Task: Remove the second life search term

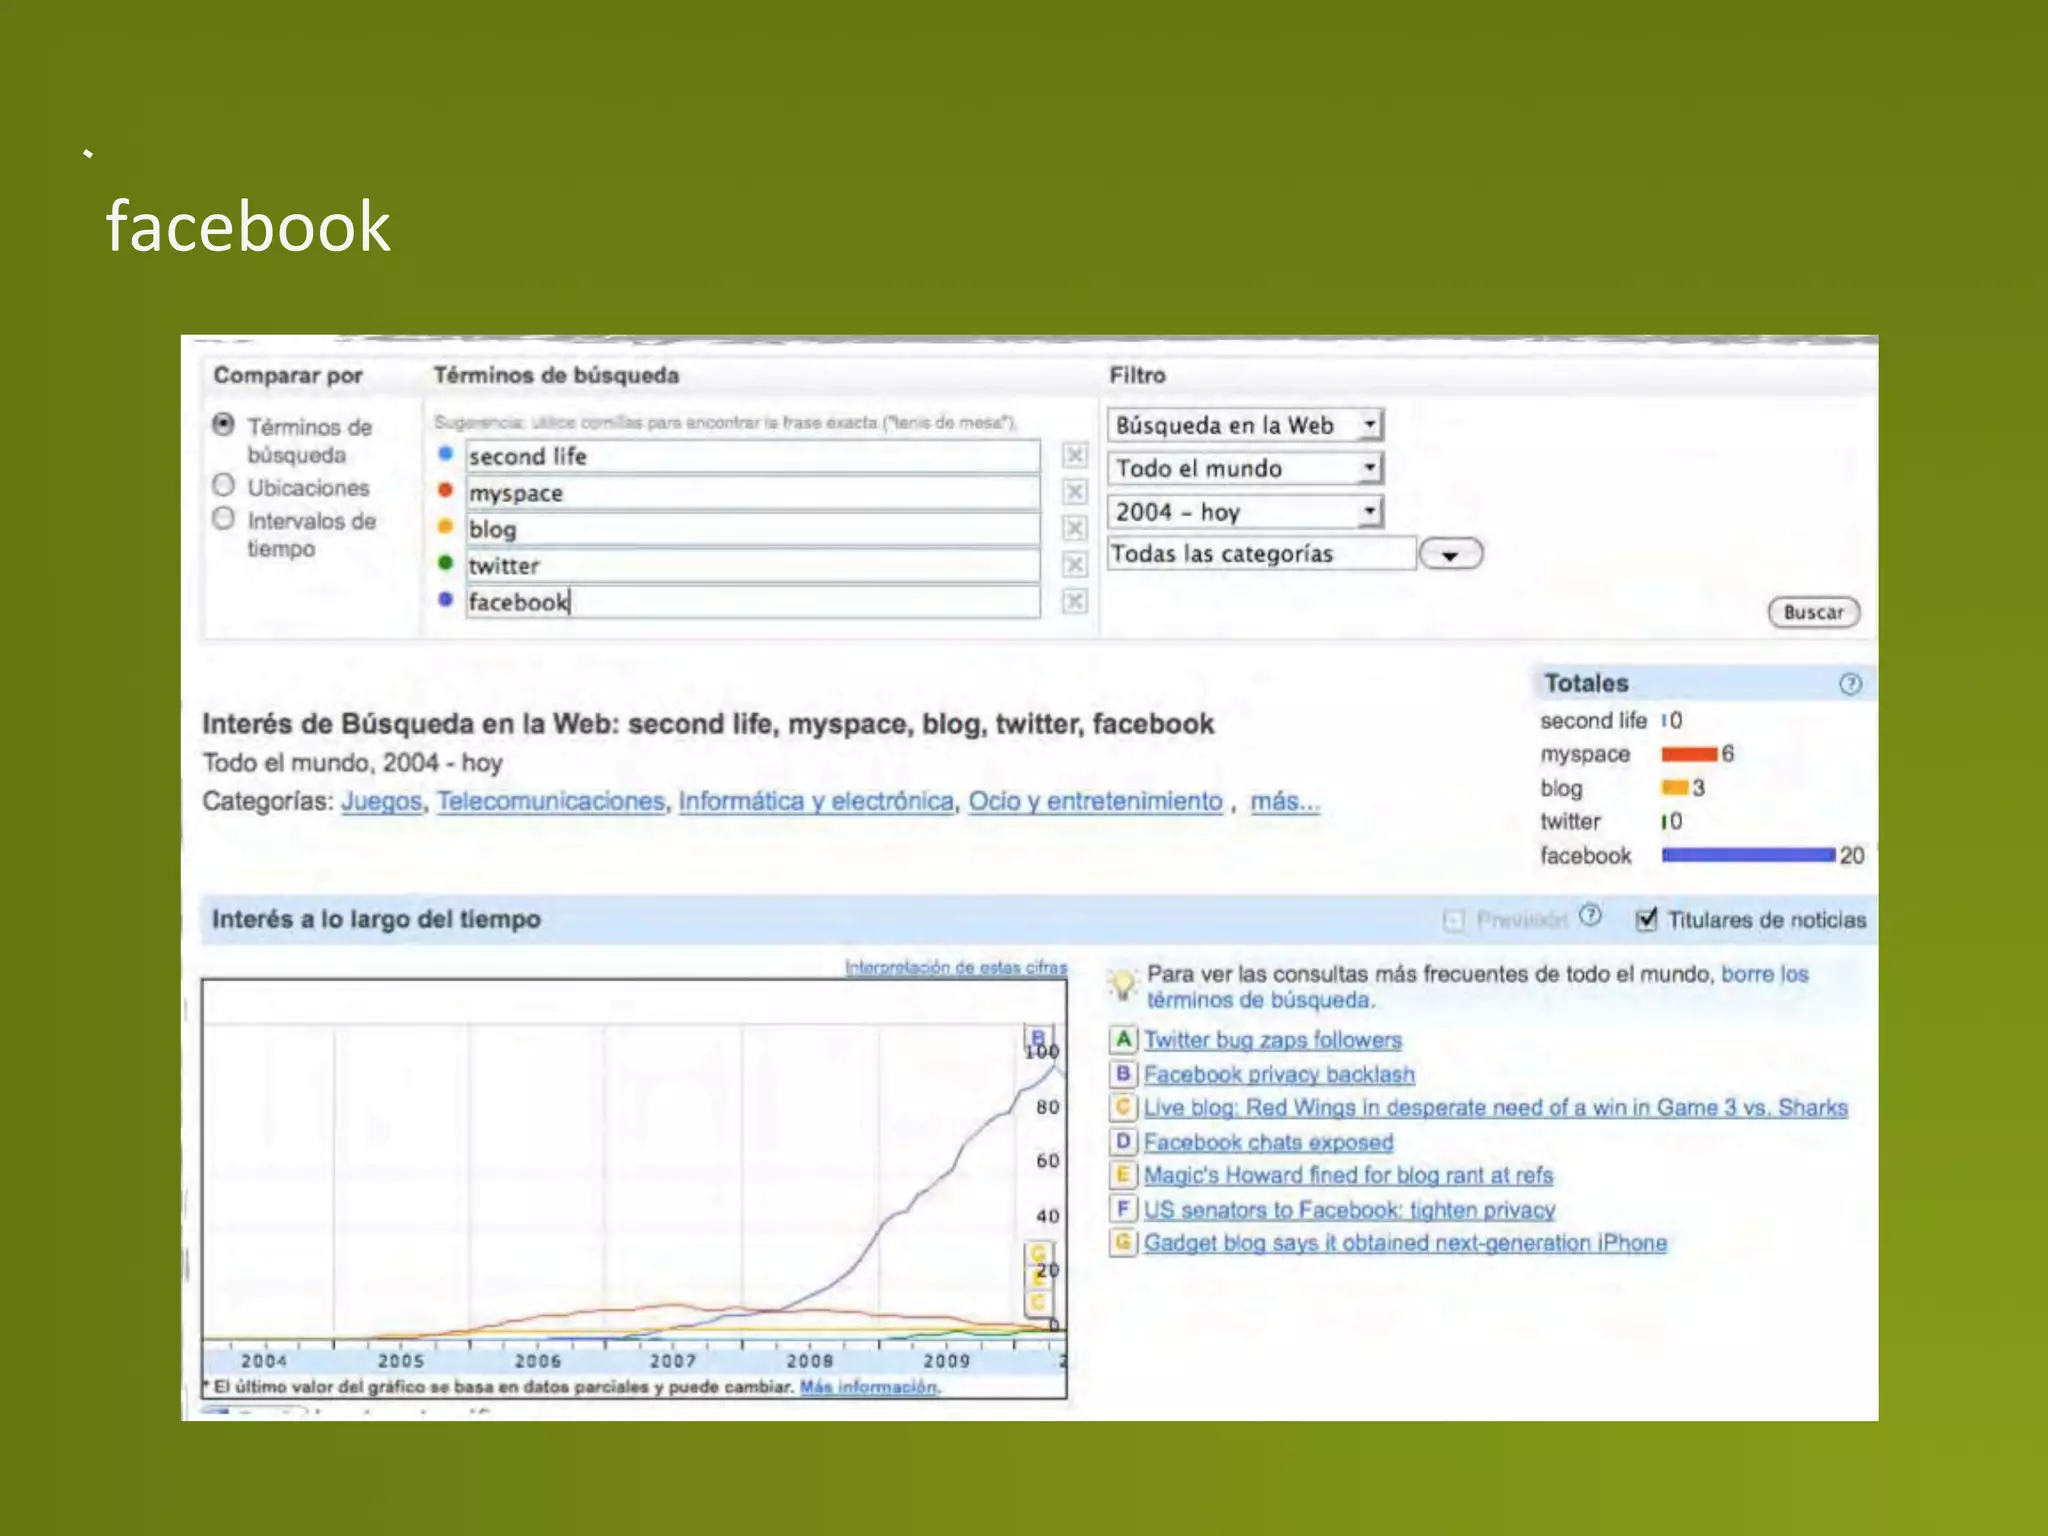Action: click(1074, 456)
